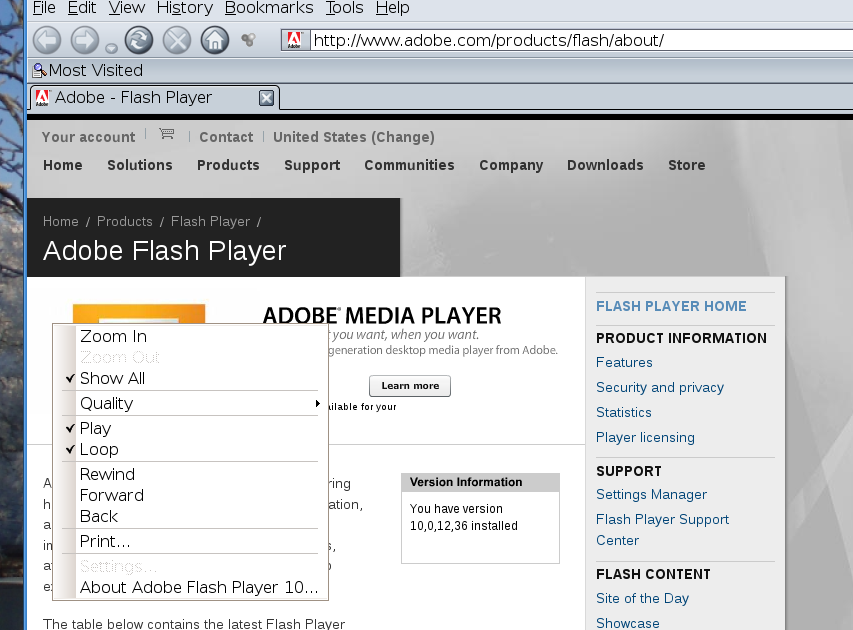Toggle the Play checked option
Screen dimensions: 853x630
190,428
